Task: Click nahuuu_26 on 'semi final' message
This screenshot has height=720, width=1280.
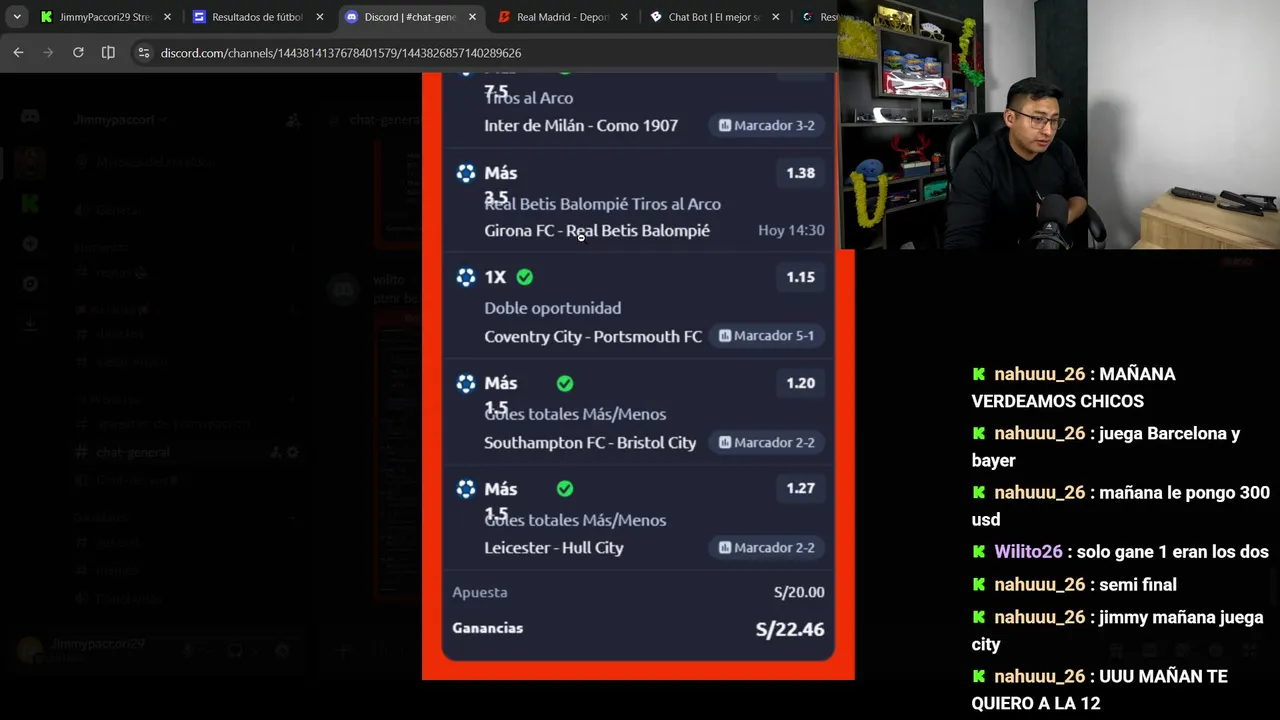Action: click(x=1039, y=585)
